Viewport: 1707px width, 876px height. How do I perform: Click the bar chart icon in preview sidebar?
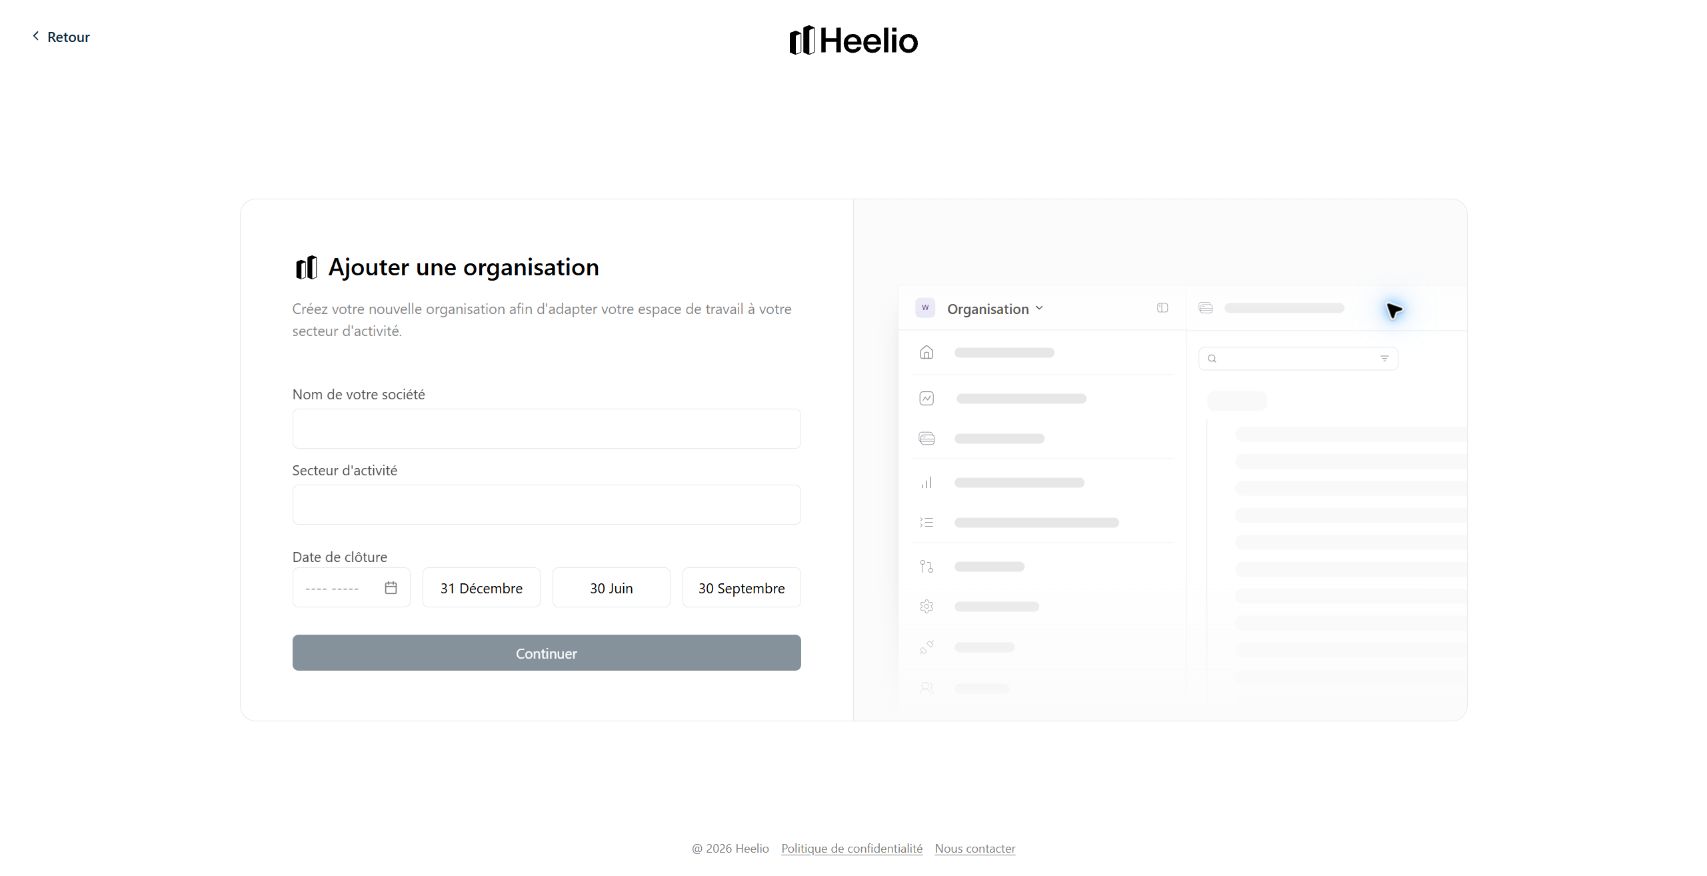[x=927, y=482]
